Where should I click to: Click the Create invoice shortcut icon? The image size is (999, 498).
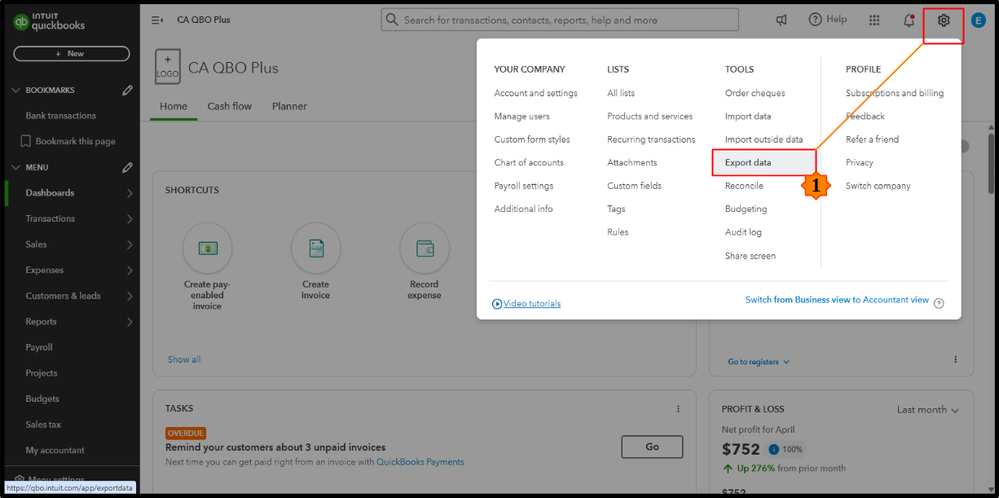(315, 248)
